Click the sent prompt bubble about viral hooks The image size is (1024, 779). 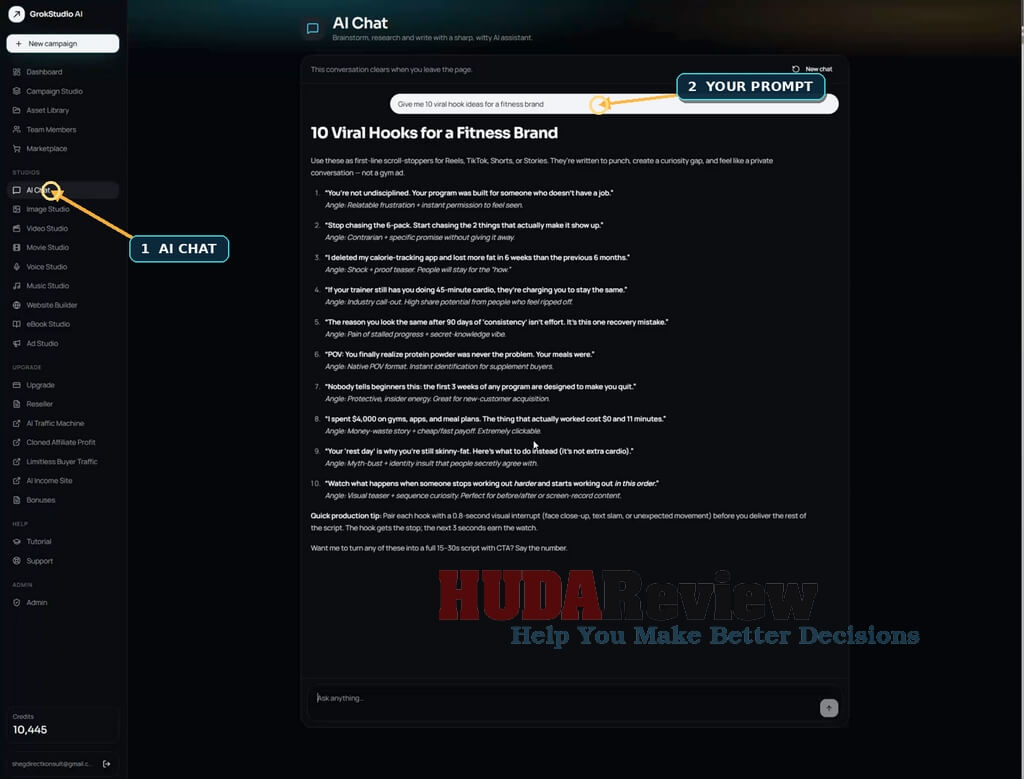pyautogui.click(x=614, y=104)
